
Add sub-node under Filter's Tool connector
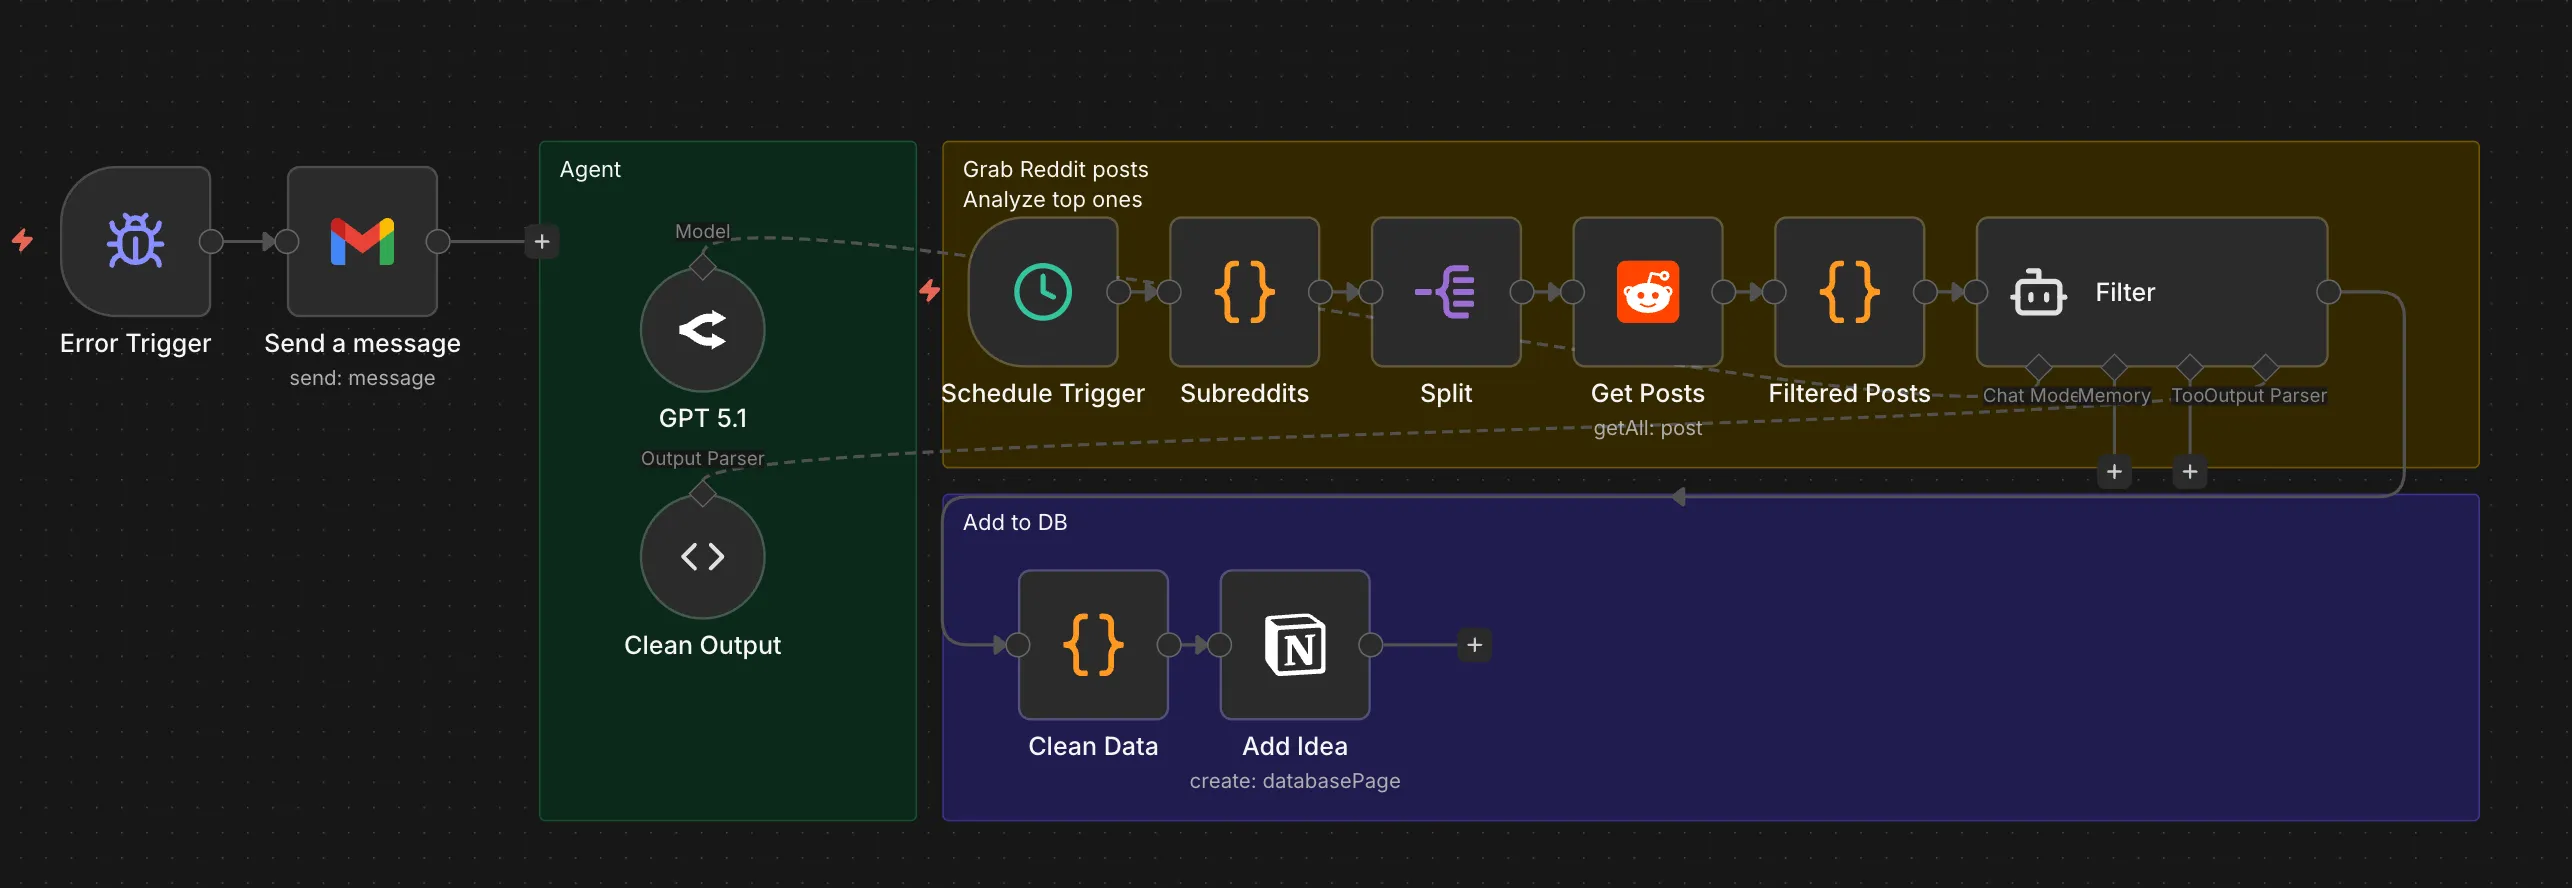pos(2190,472)
